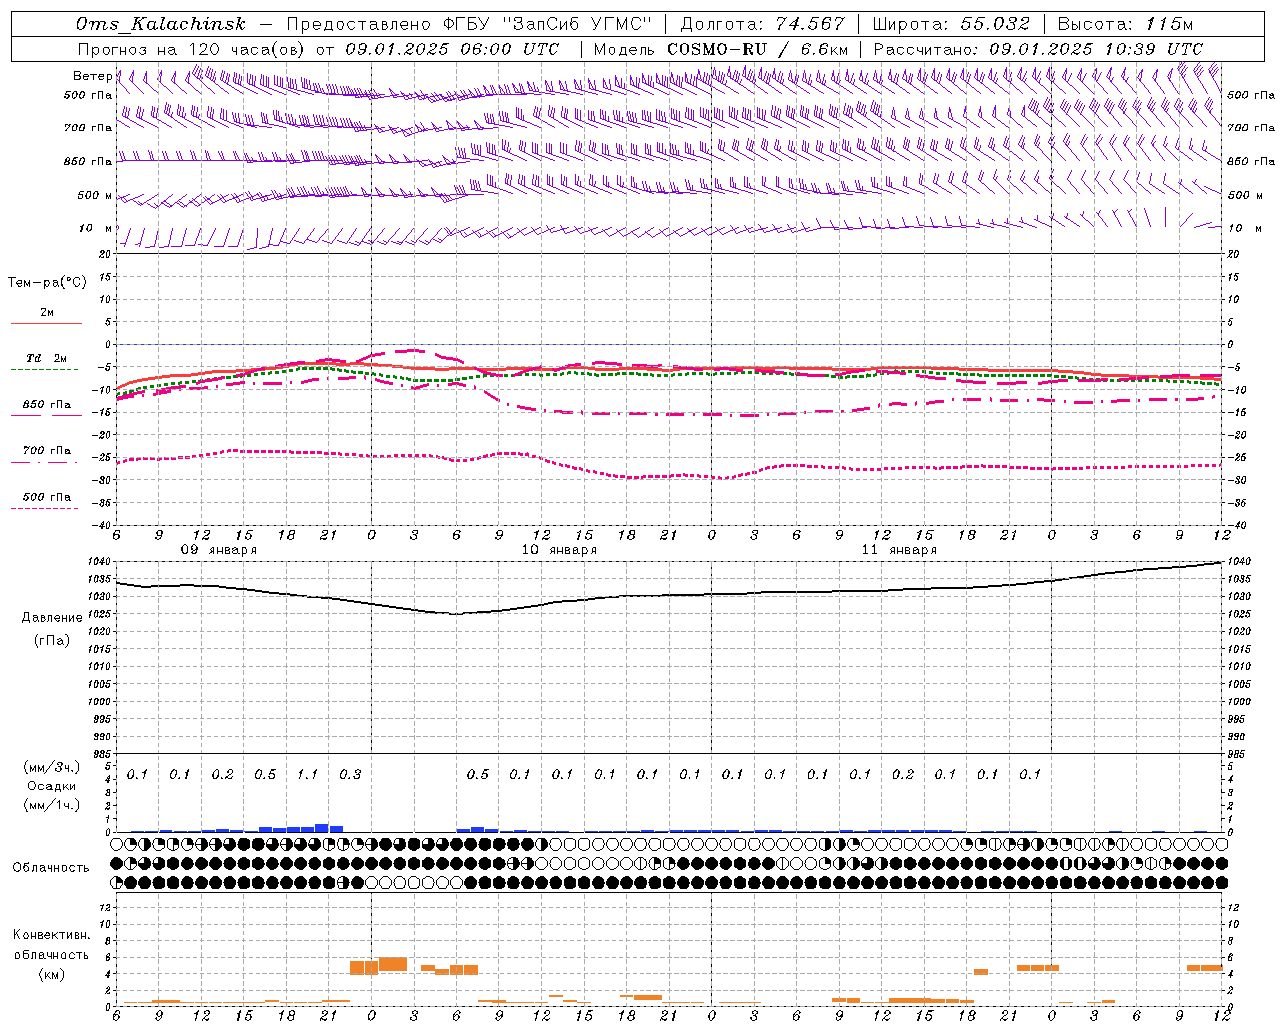Click the elevation value Высота: 115м
Image resolution: width=1280 pixels, height=1024 pixels.
click(x=1125, y=25)
